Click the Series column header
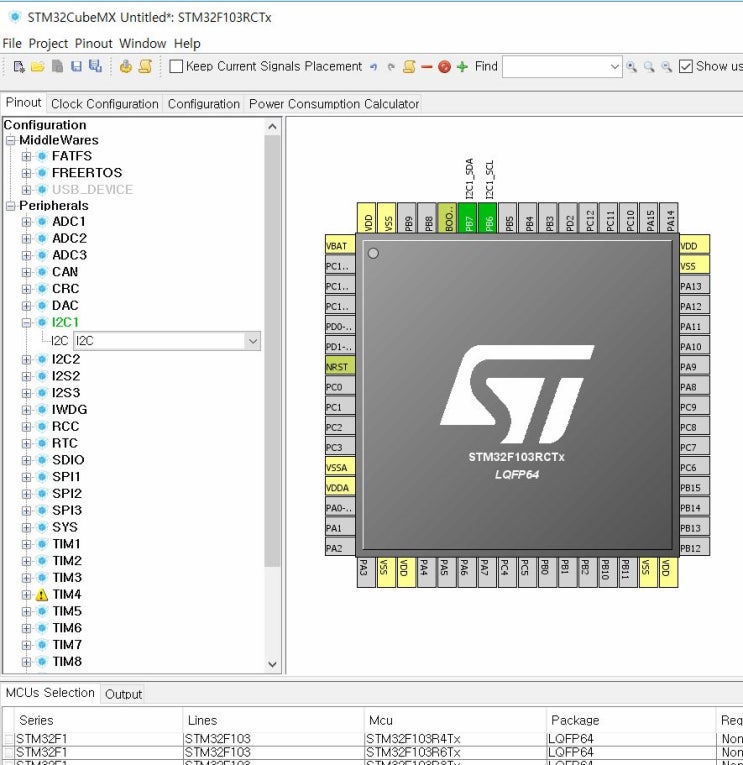The height and width of the screenshot is (765, 743). pyautogui.click(x=99, y=720)
